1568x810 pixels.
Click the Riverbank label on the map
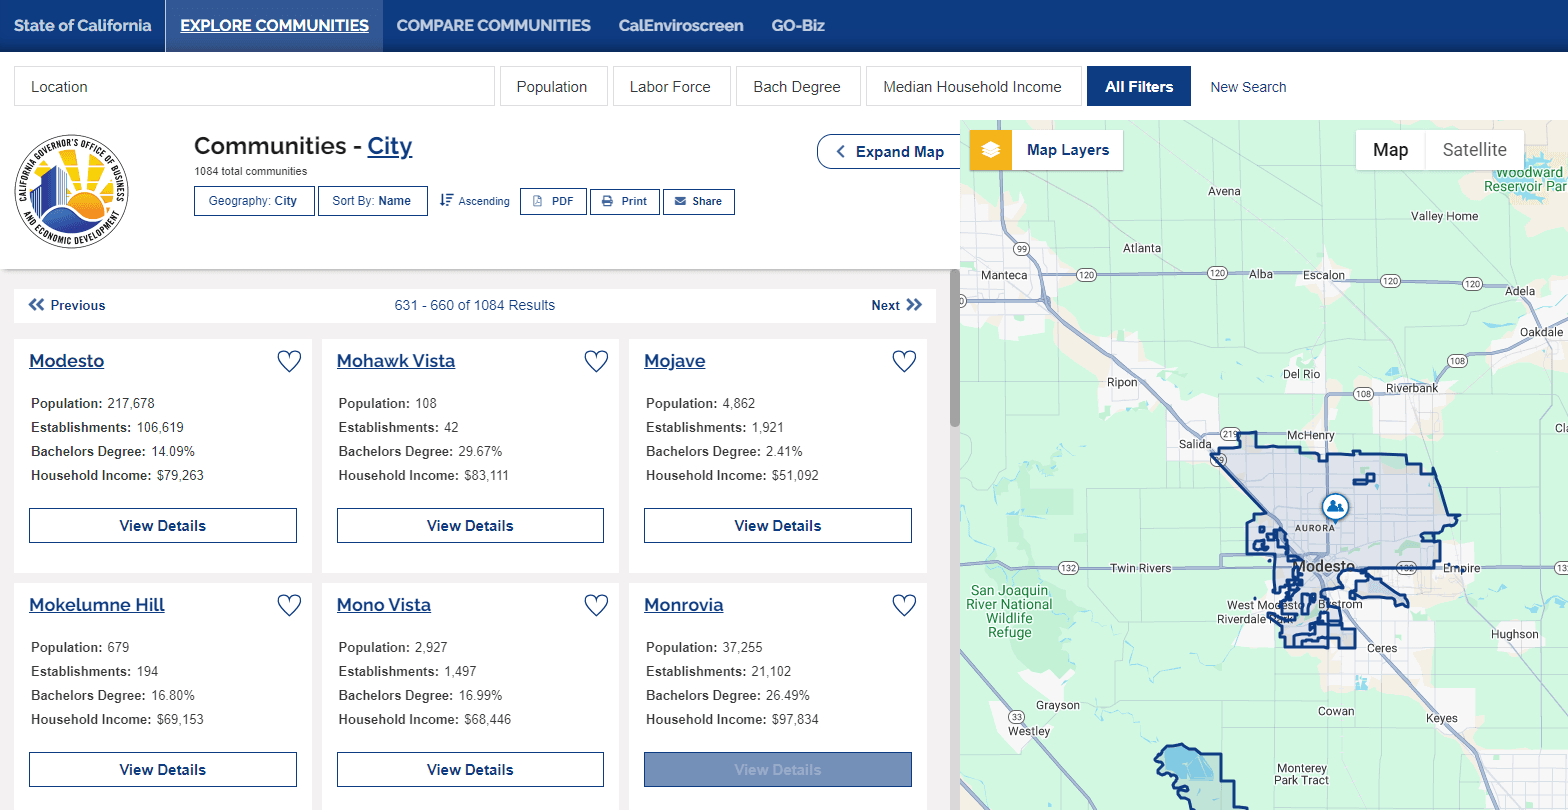(1412, 388)
